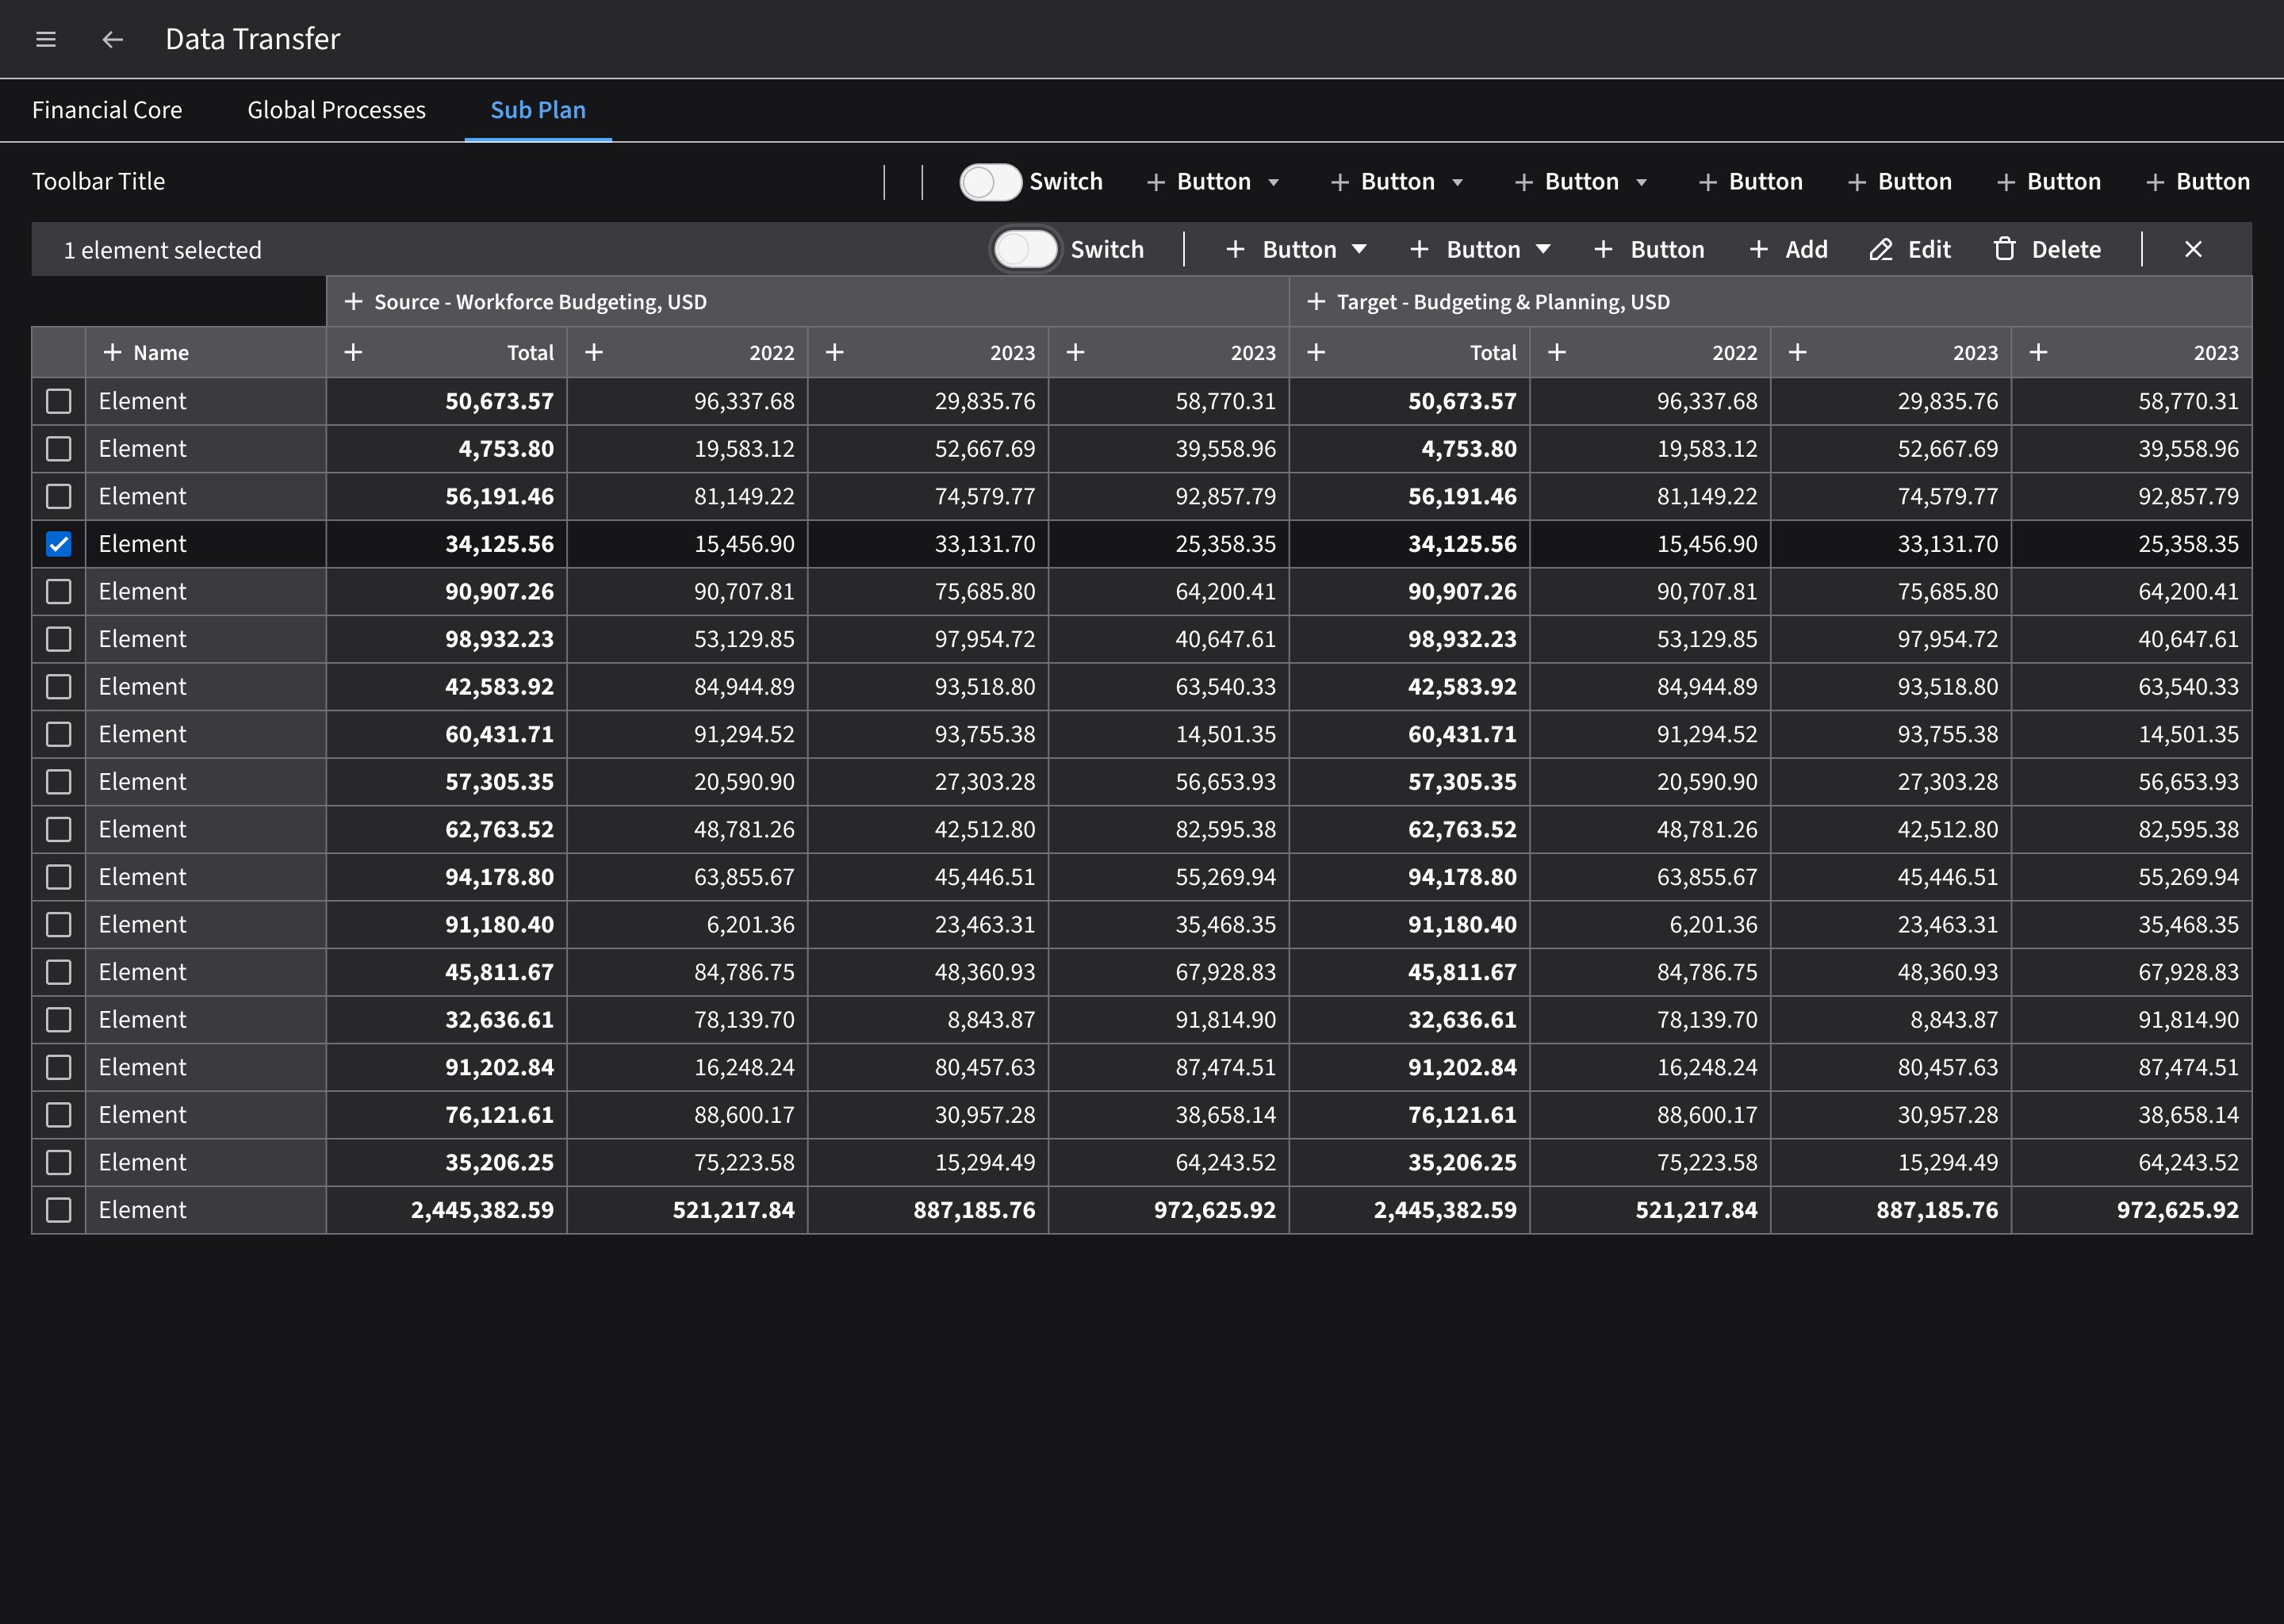The height and width of the screenshot is (1624, 2284).
Task: Check the row with total 2,445,382.59
Action: click(x=59, y=1210)
